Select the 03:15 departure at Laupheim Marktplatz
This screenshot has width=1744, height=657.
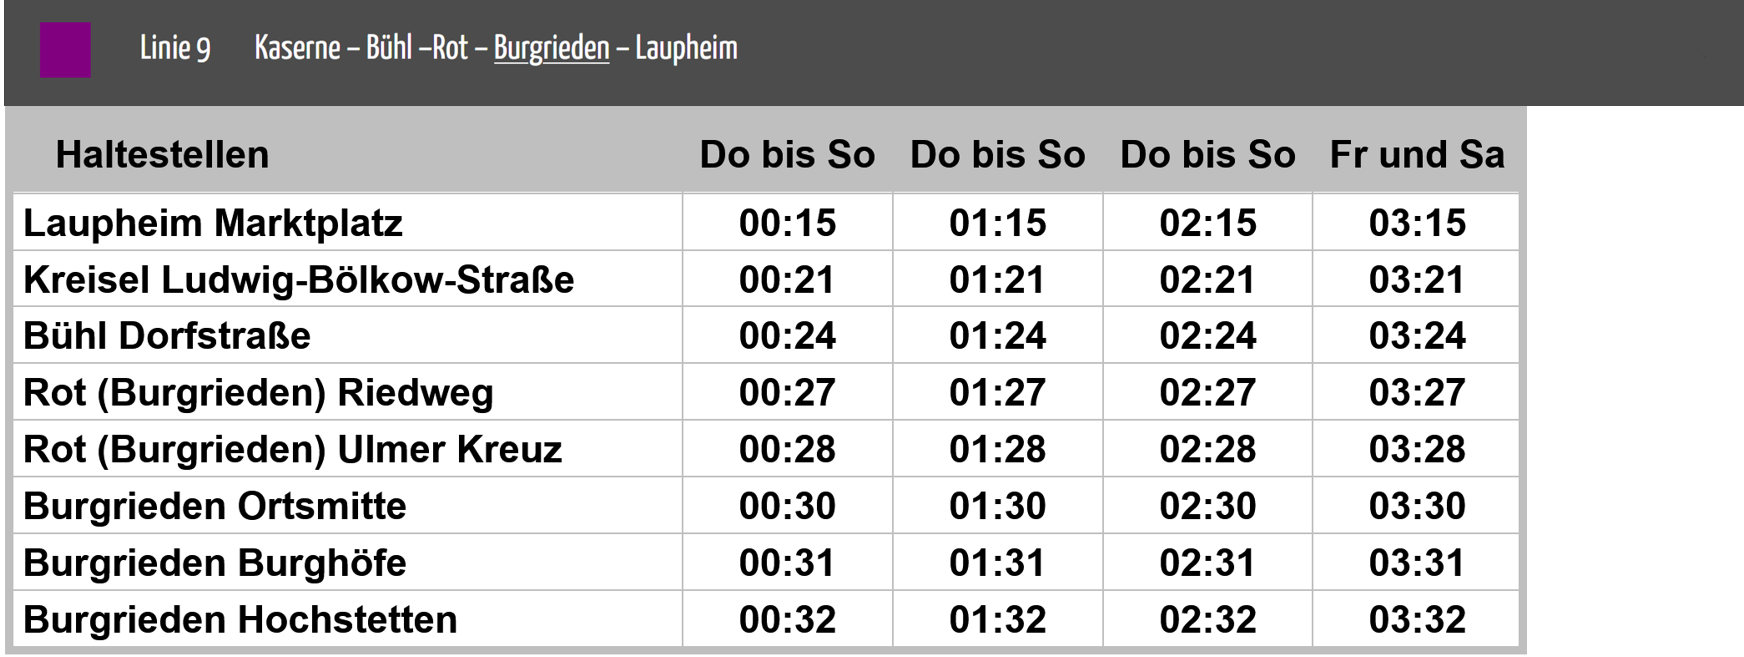pos(1417,223)
